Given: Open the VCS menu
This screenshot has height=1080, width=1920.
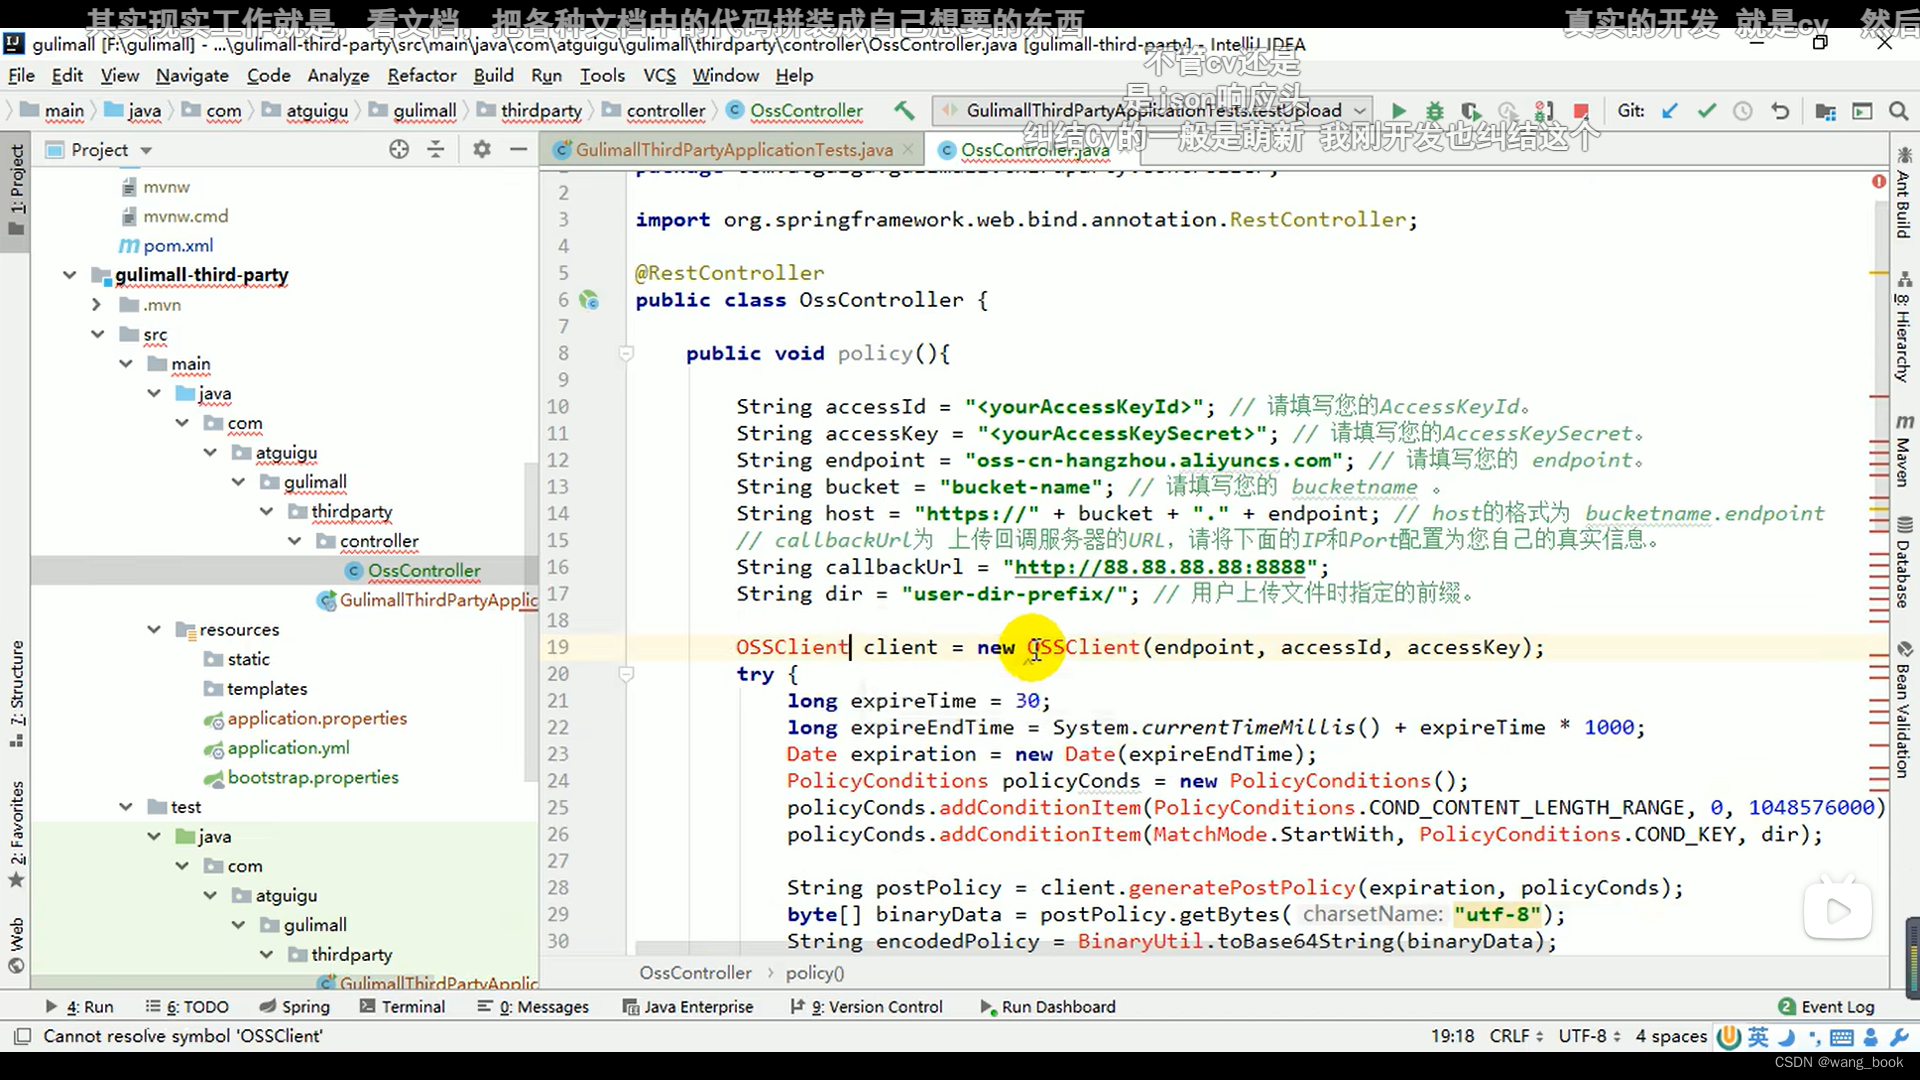Looking at the screenshot, I should (659, 75).
